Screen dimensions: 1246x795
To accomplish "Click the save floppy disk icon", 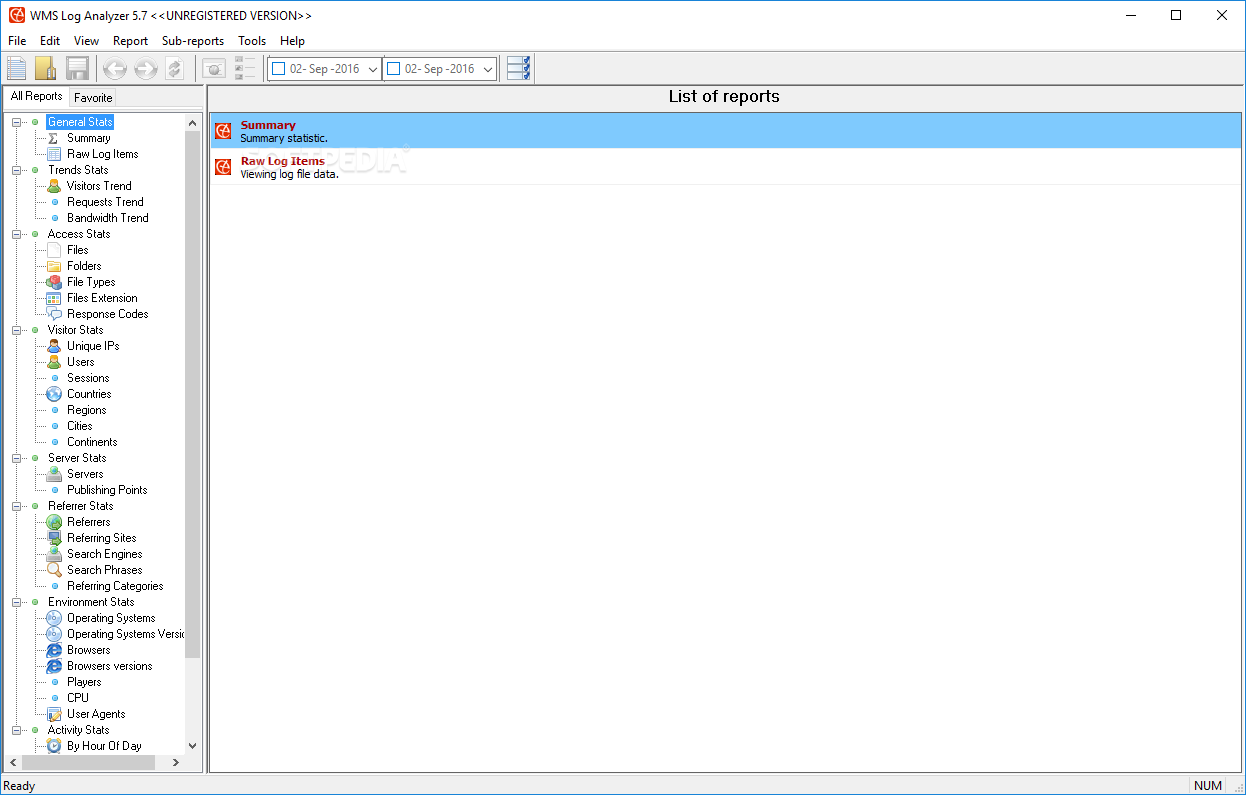I will (x=77, y=68).
